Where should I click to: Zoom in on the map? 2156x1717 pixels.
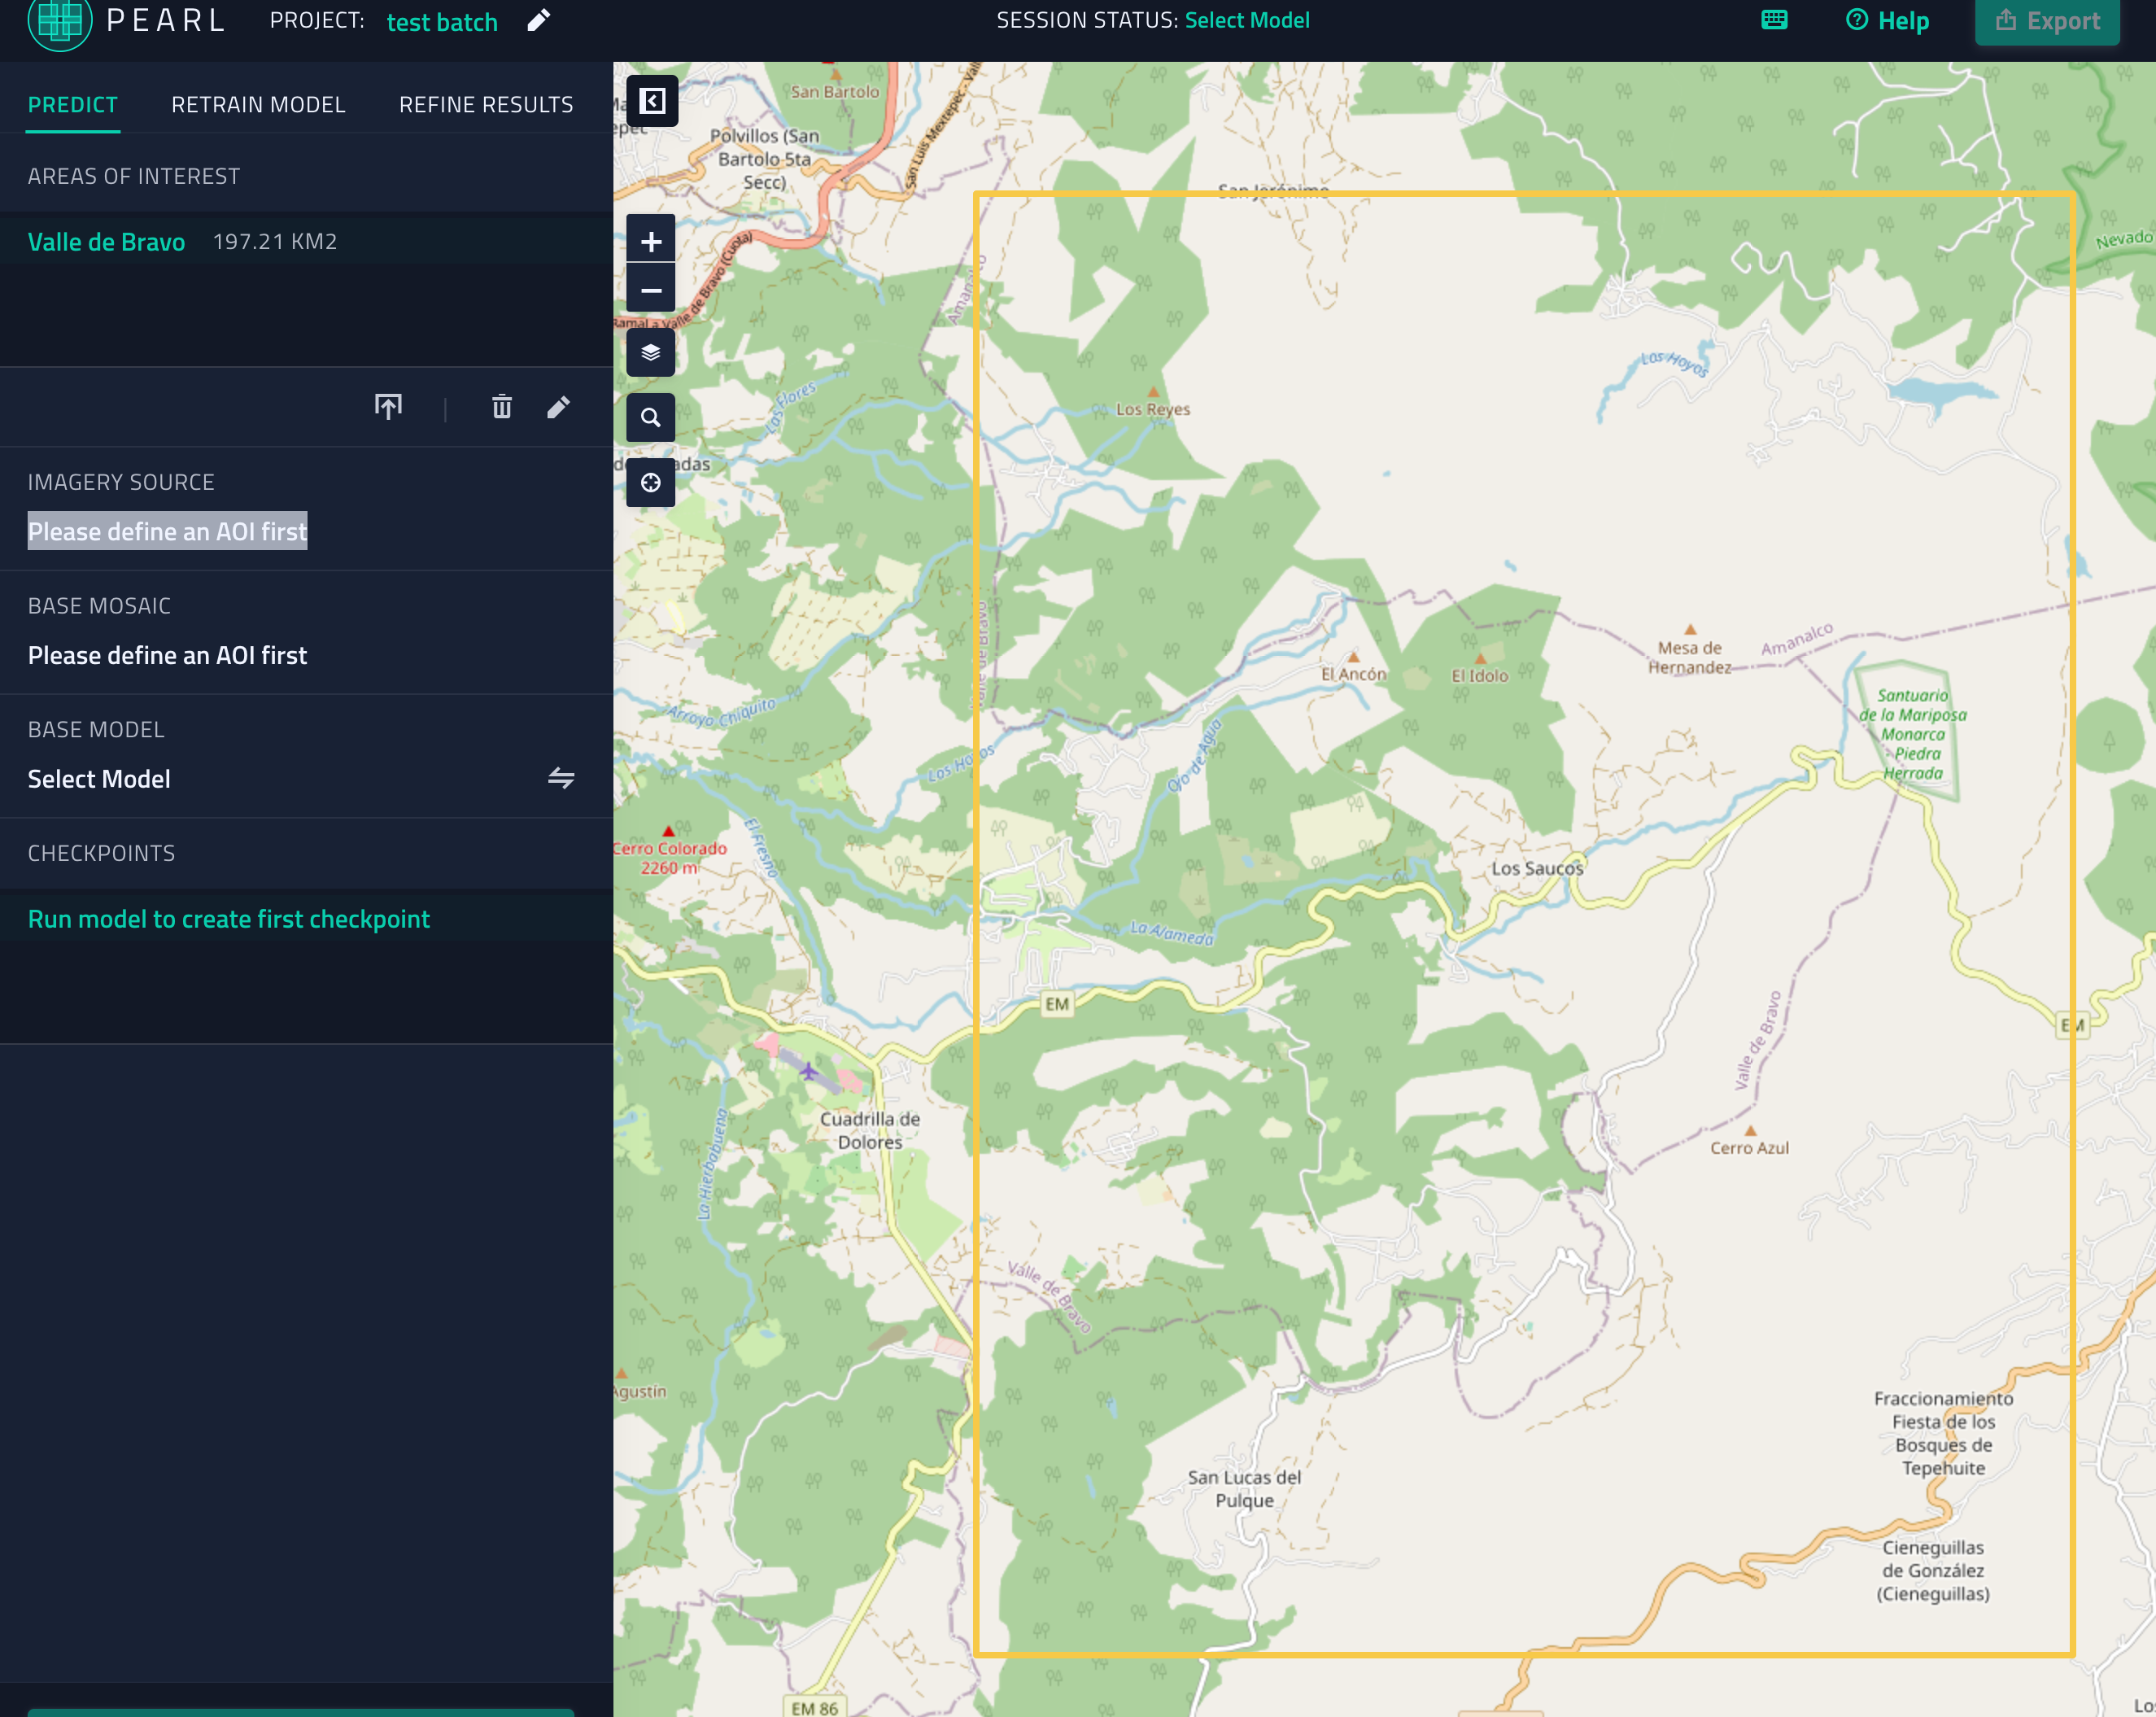pos(651,241)
